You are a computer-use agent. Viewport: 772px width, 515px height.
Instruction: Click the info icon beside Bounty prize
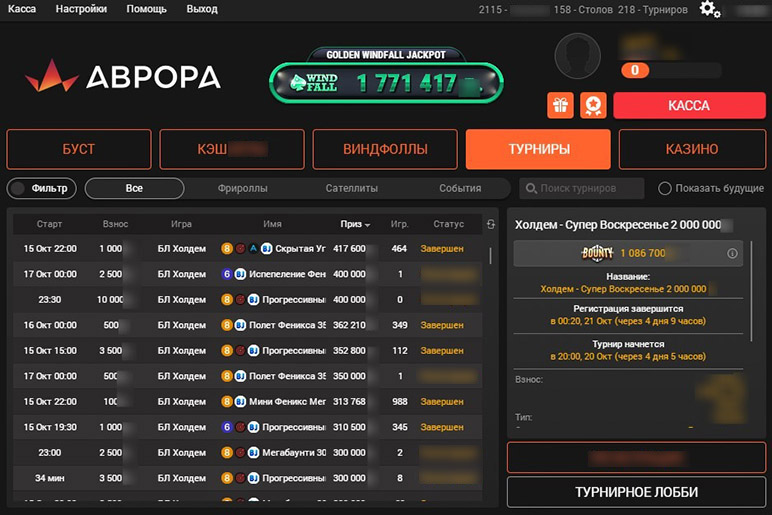(732, 254)
